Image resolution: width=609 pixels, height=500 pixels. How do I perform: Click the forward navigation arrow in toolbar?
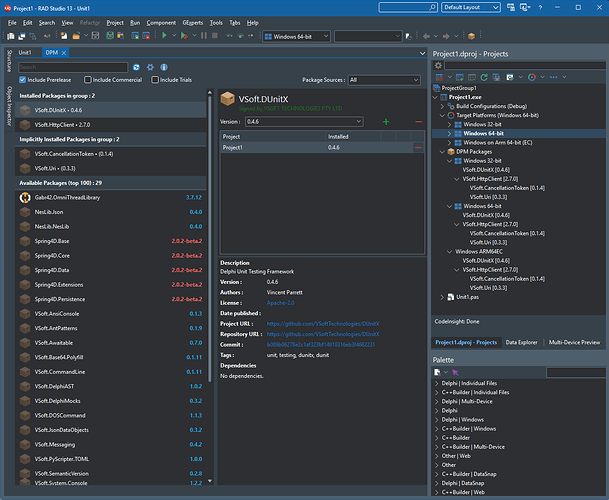click(x=446, y=36)
